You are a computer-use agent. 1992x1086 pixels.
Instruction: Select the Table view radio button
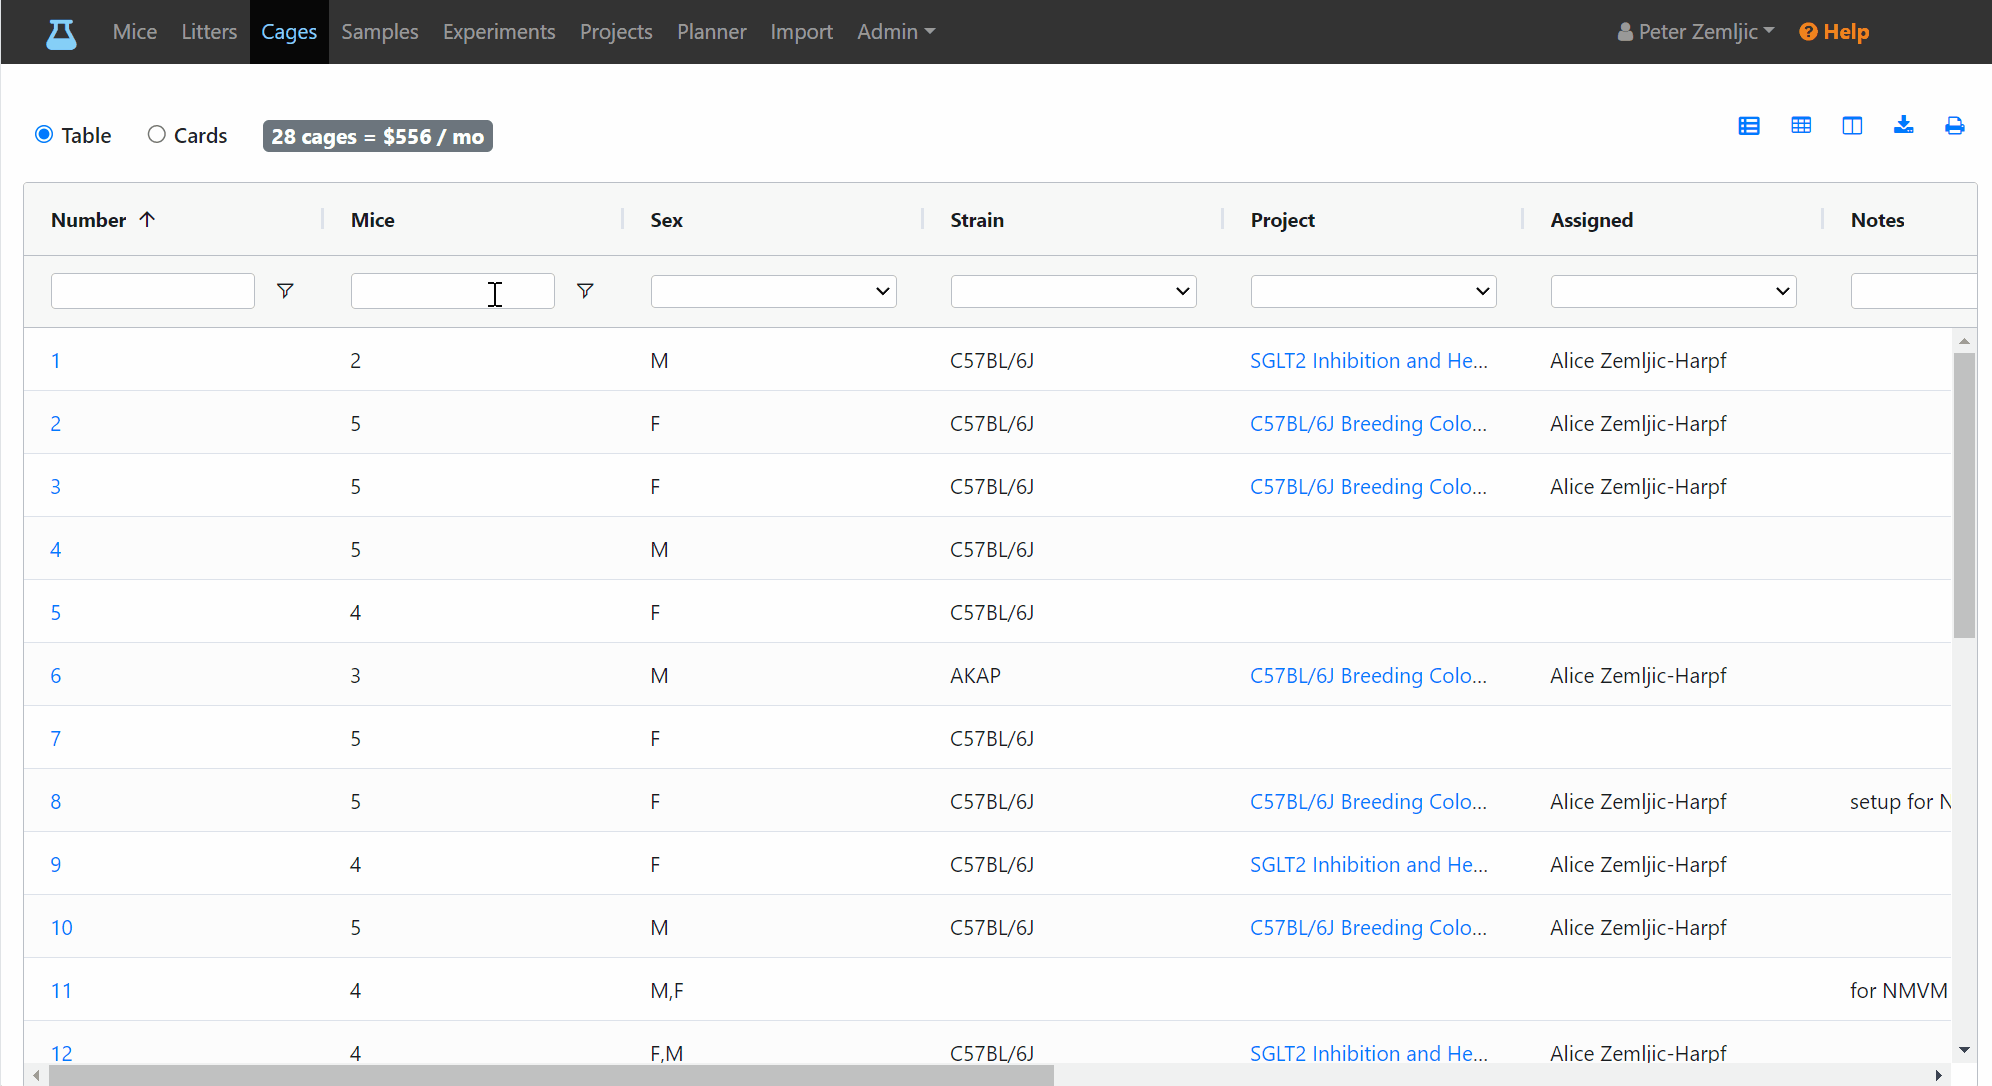coord(44,134)
